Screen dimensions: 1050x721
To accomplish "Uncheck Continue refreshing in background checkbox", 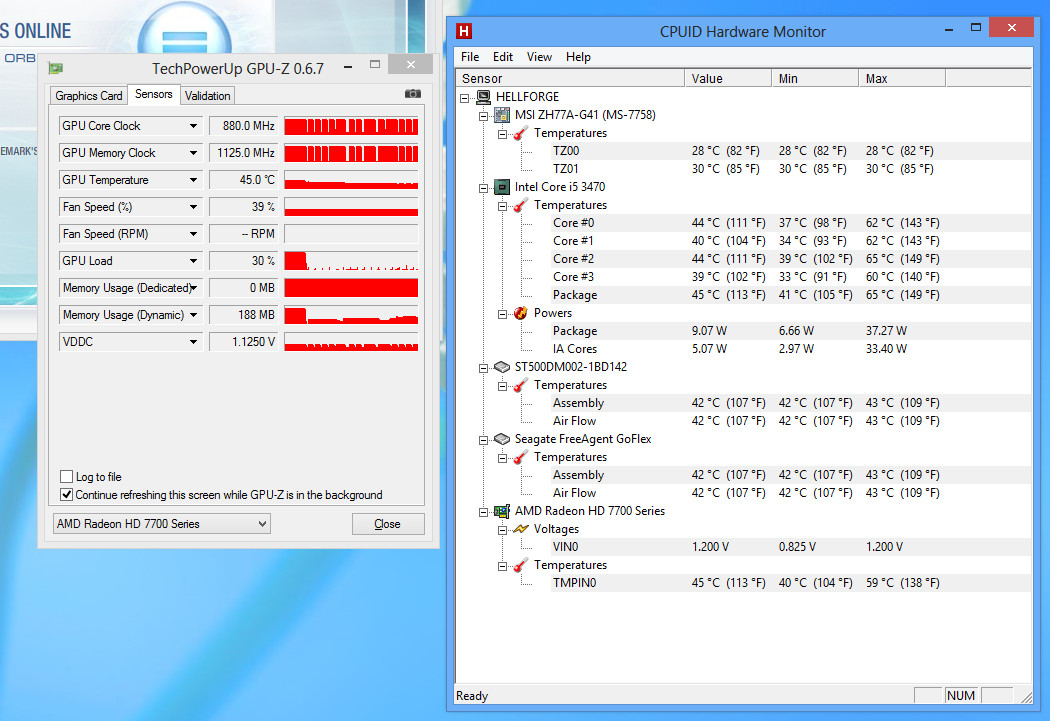I will click(66, 495).
